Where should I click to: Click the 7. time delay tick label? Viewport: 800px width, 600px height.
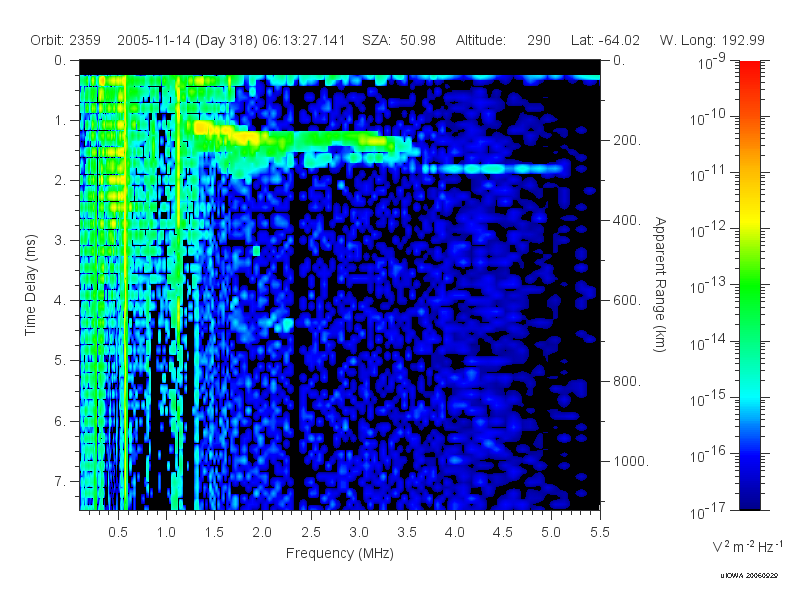click(x=60, y=481)
